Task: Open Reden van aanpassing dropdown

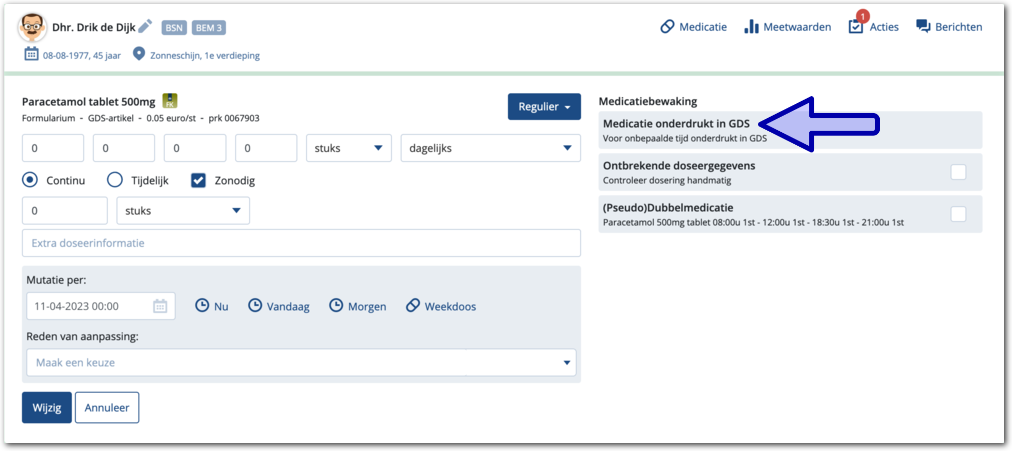Action: pyautogui.click(x=300, y=362)
